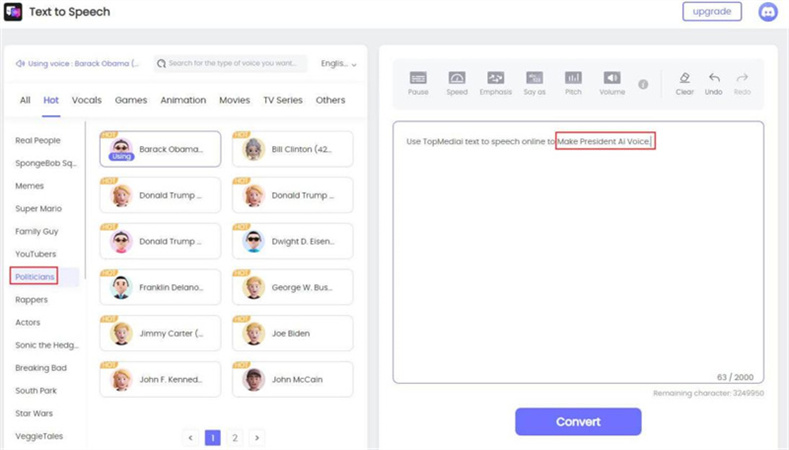Click the upgrade button
This screenshot has width=789, height=450.
click(x=712, y=12)
